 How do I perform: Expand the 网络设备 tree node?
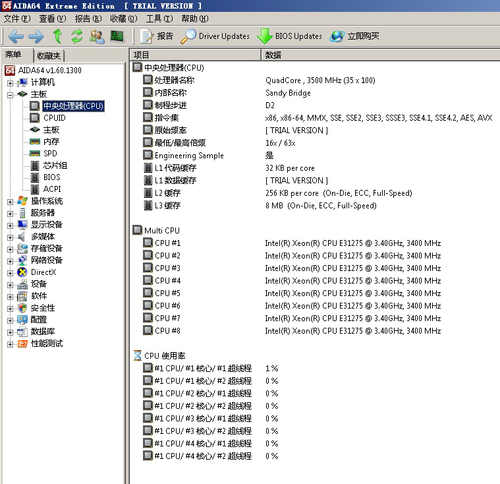point(10,261)
